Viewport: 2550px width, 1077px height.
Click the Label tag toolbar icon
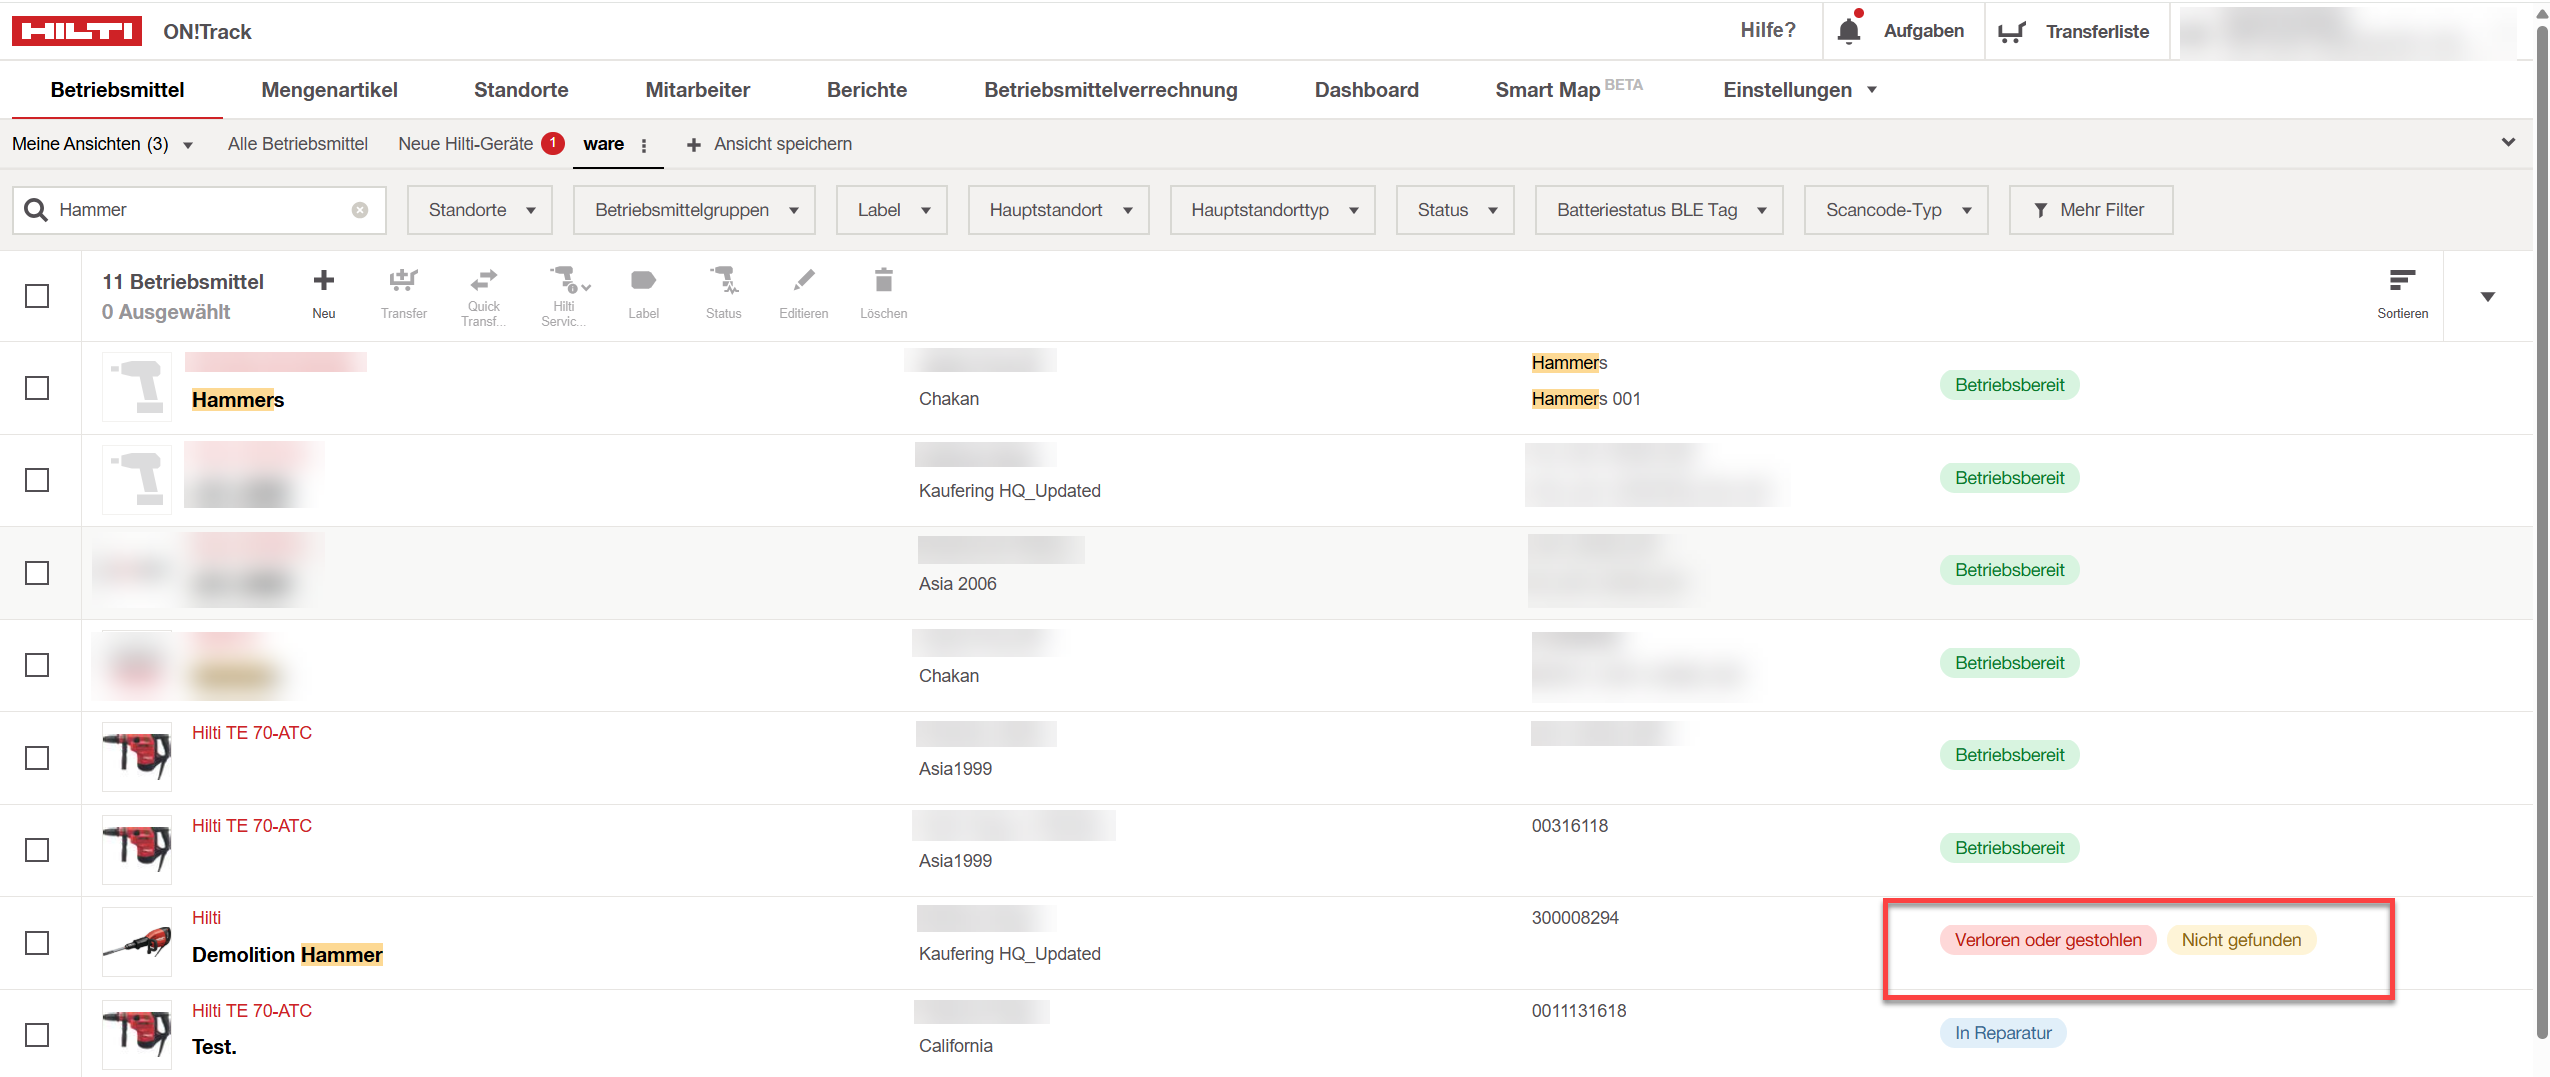[x=644, y=281]
